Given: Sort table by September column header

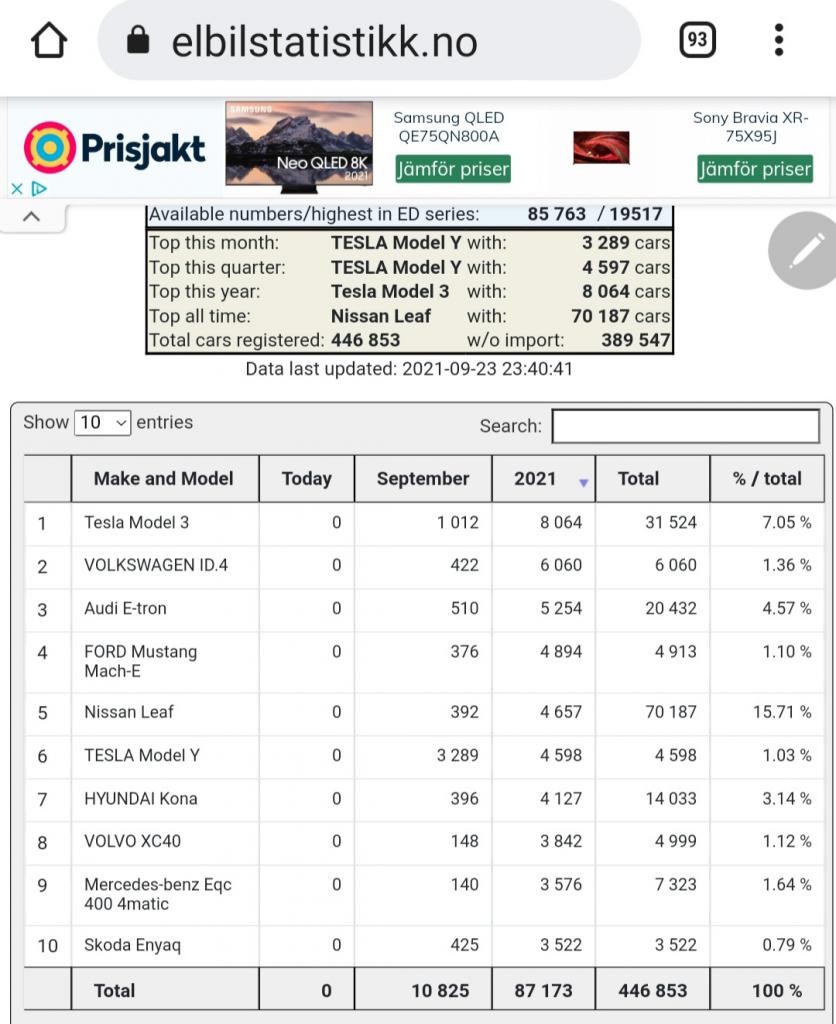Looking at the screenshot, I should pos(422,479).
